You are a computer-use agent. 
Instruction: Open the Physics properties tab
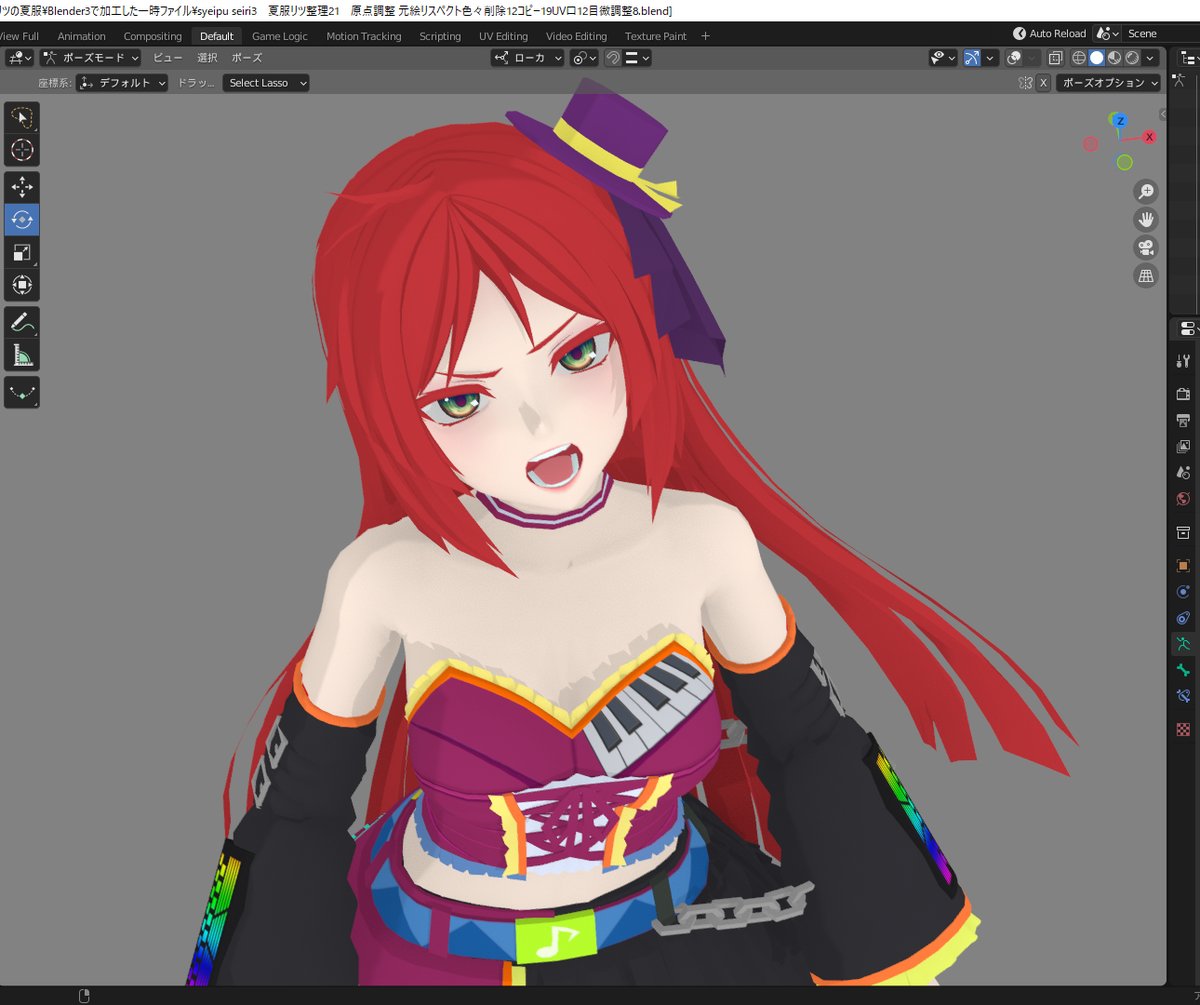coord(1184,591)
